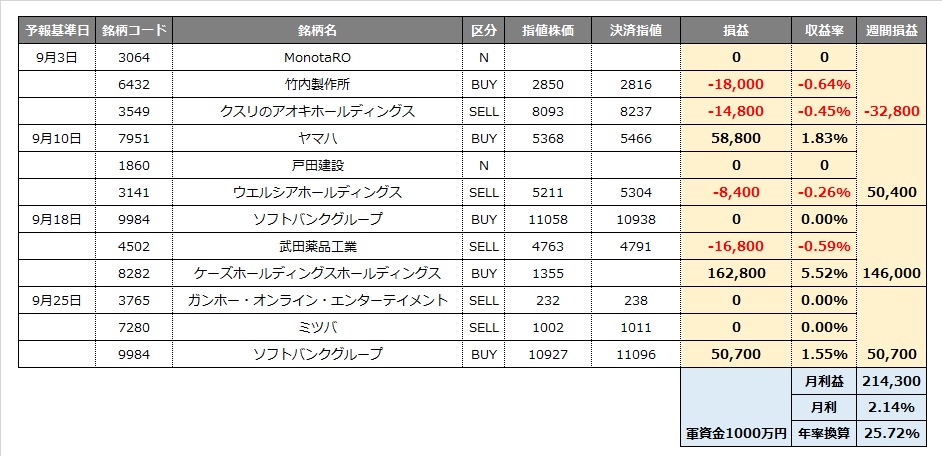Select the 週間損益 column header
The width and height of the screenshot is (942, 456).
coord(895,31)
